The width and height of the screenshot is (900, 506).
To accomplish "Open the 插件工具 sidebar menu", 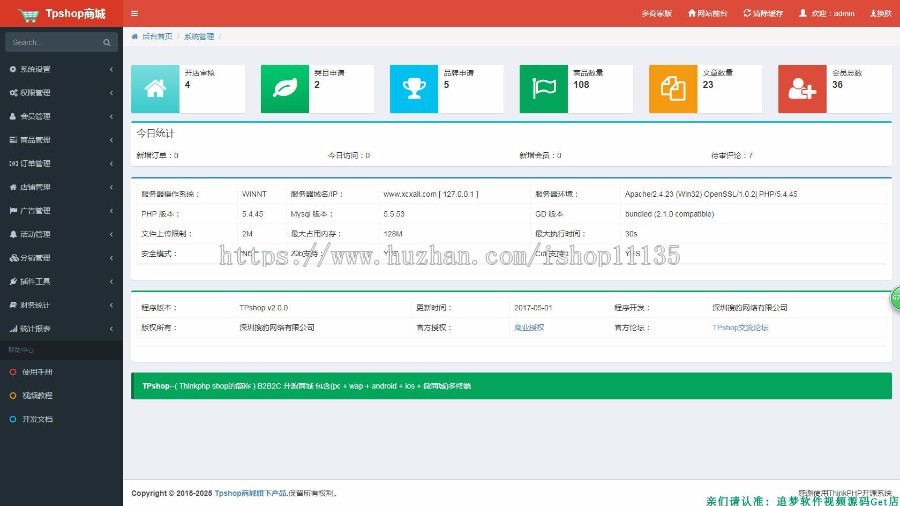I will click(61, 281).
